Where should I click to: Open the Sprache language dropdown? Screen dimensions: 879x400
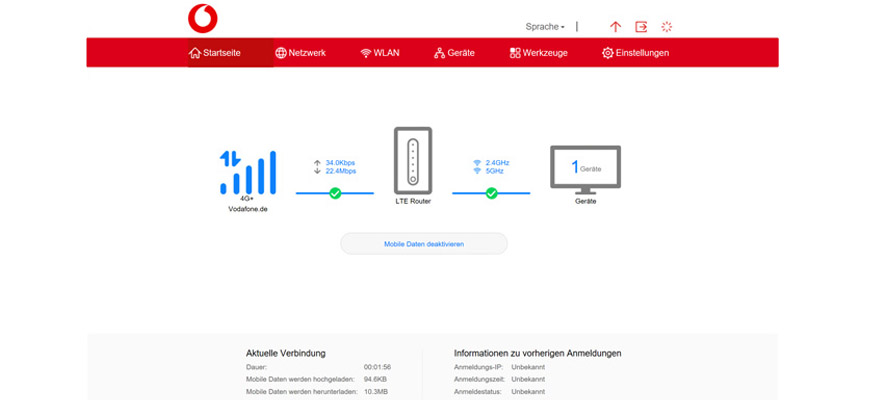(545, 27)
